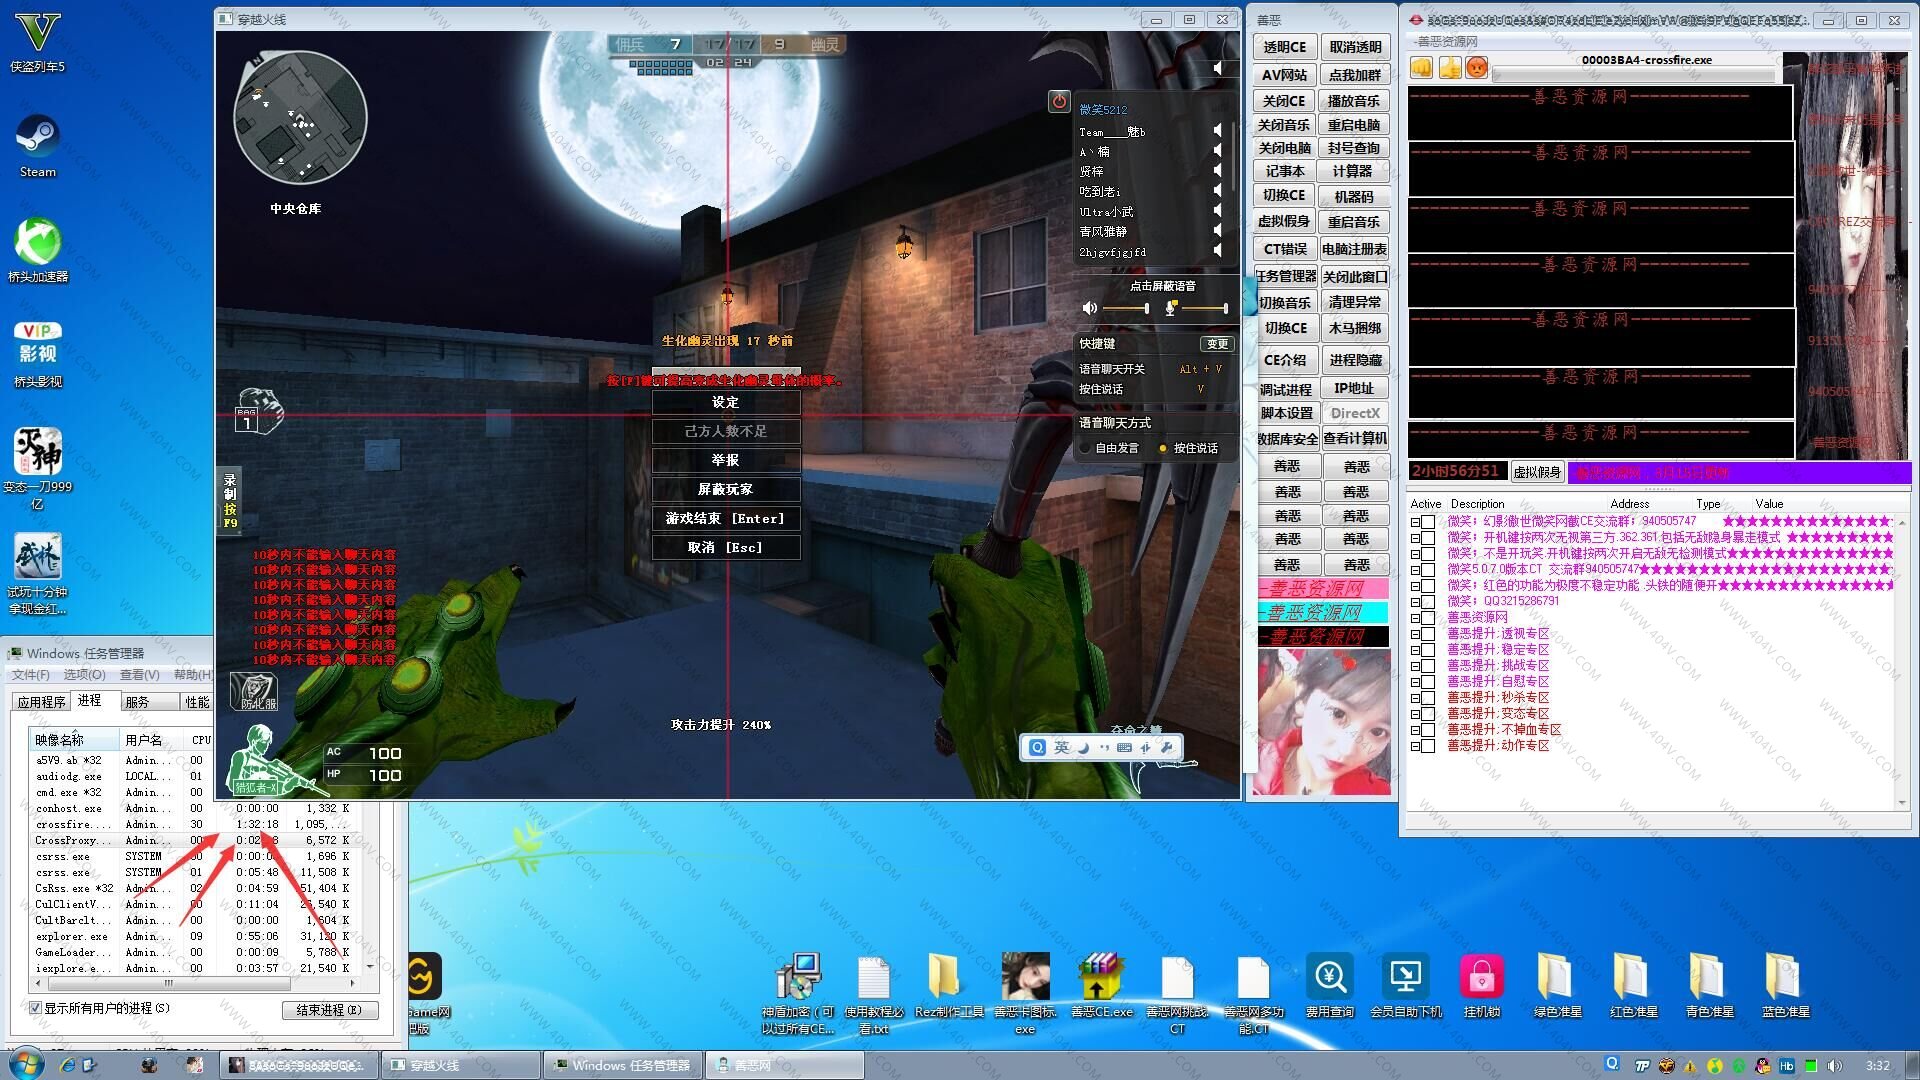This screenshot has width=1920, height=1080.
Task: Mute speaker icon next to Ultra小武
Action: [x=1217, y=211]
